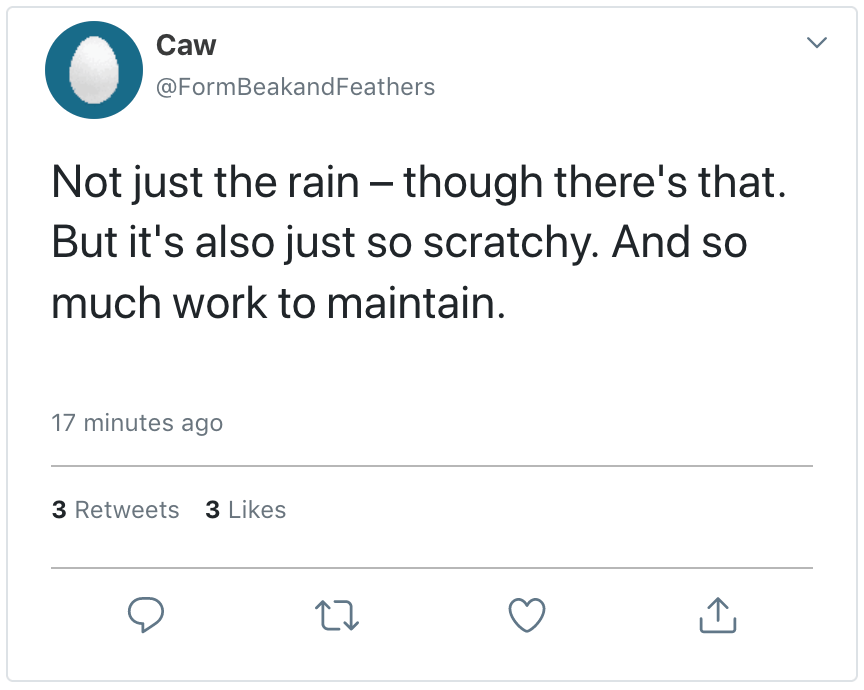Visit the @FormBeakandFeathers handle link
864x690 pixels.
pos(295,87)
